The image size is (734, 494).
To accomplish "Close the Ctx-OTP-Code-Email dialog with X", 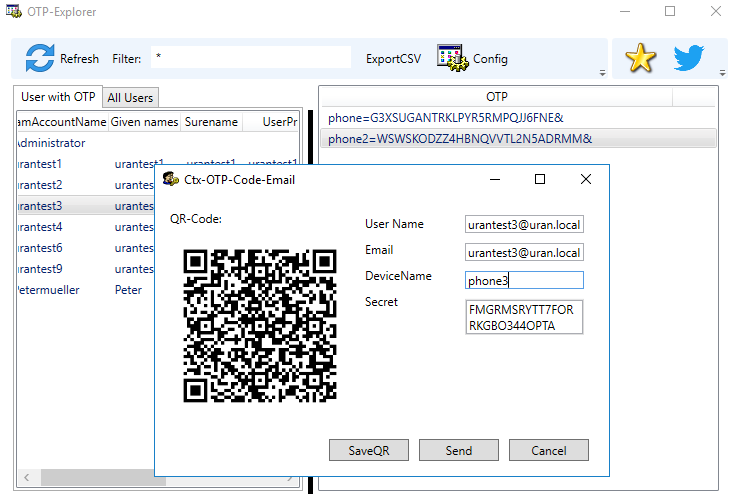I will (x=586, y=179).
